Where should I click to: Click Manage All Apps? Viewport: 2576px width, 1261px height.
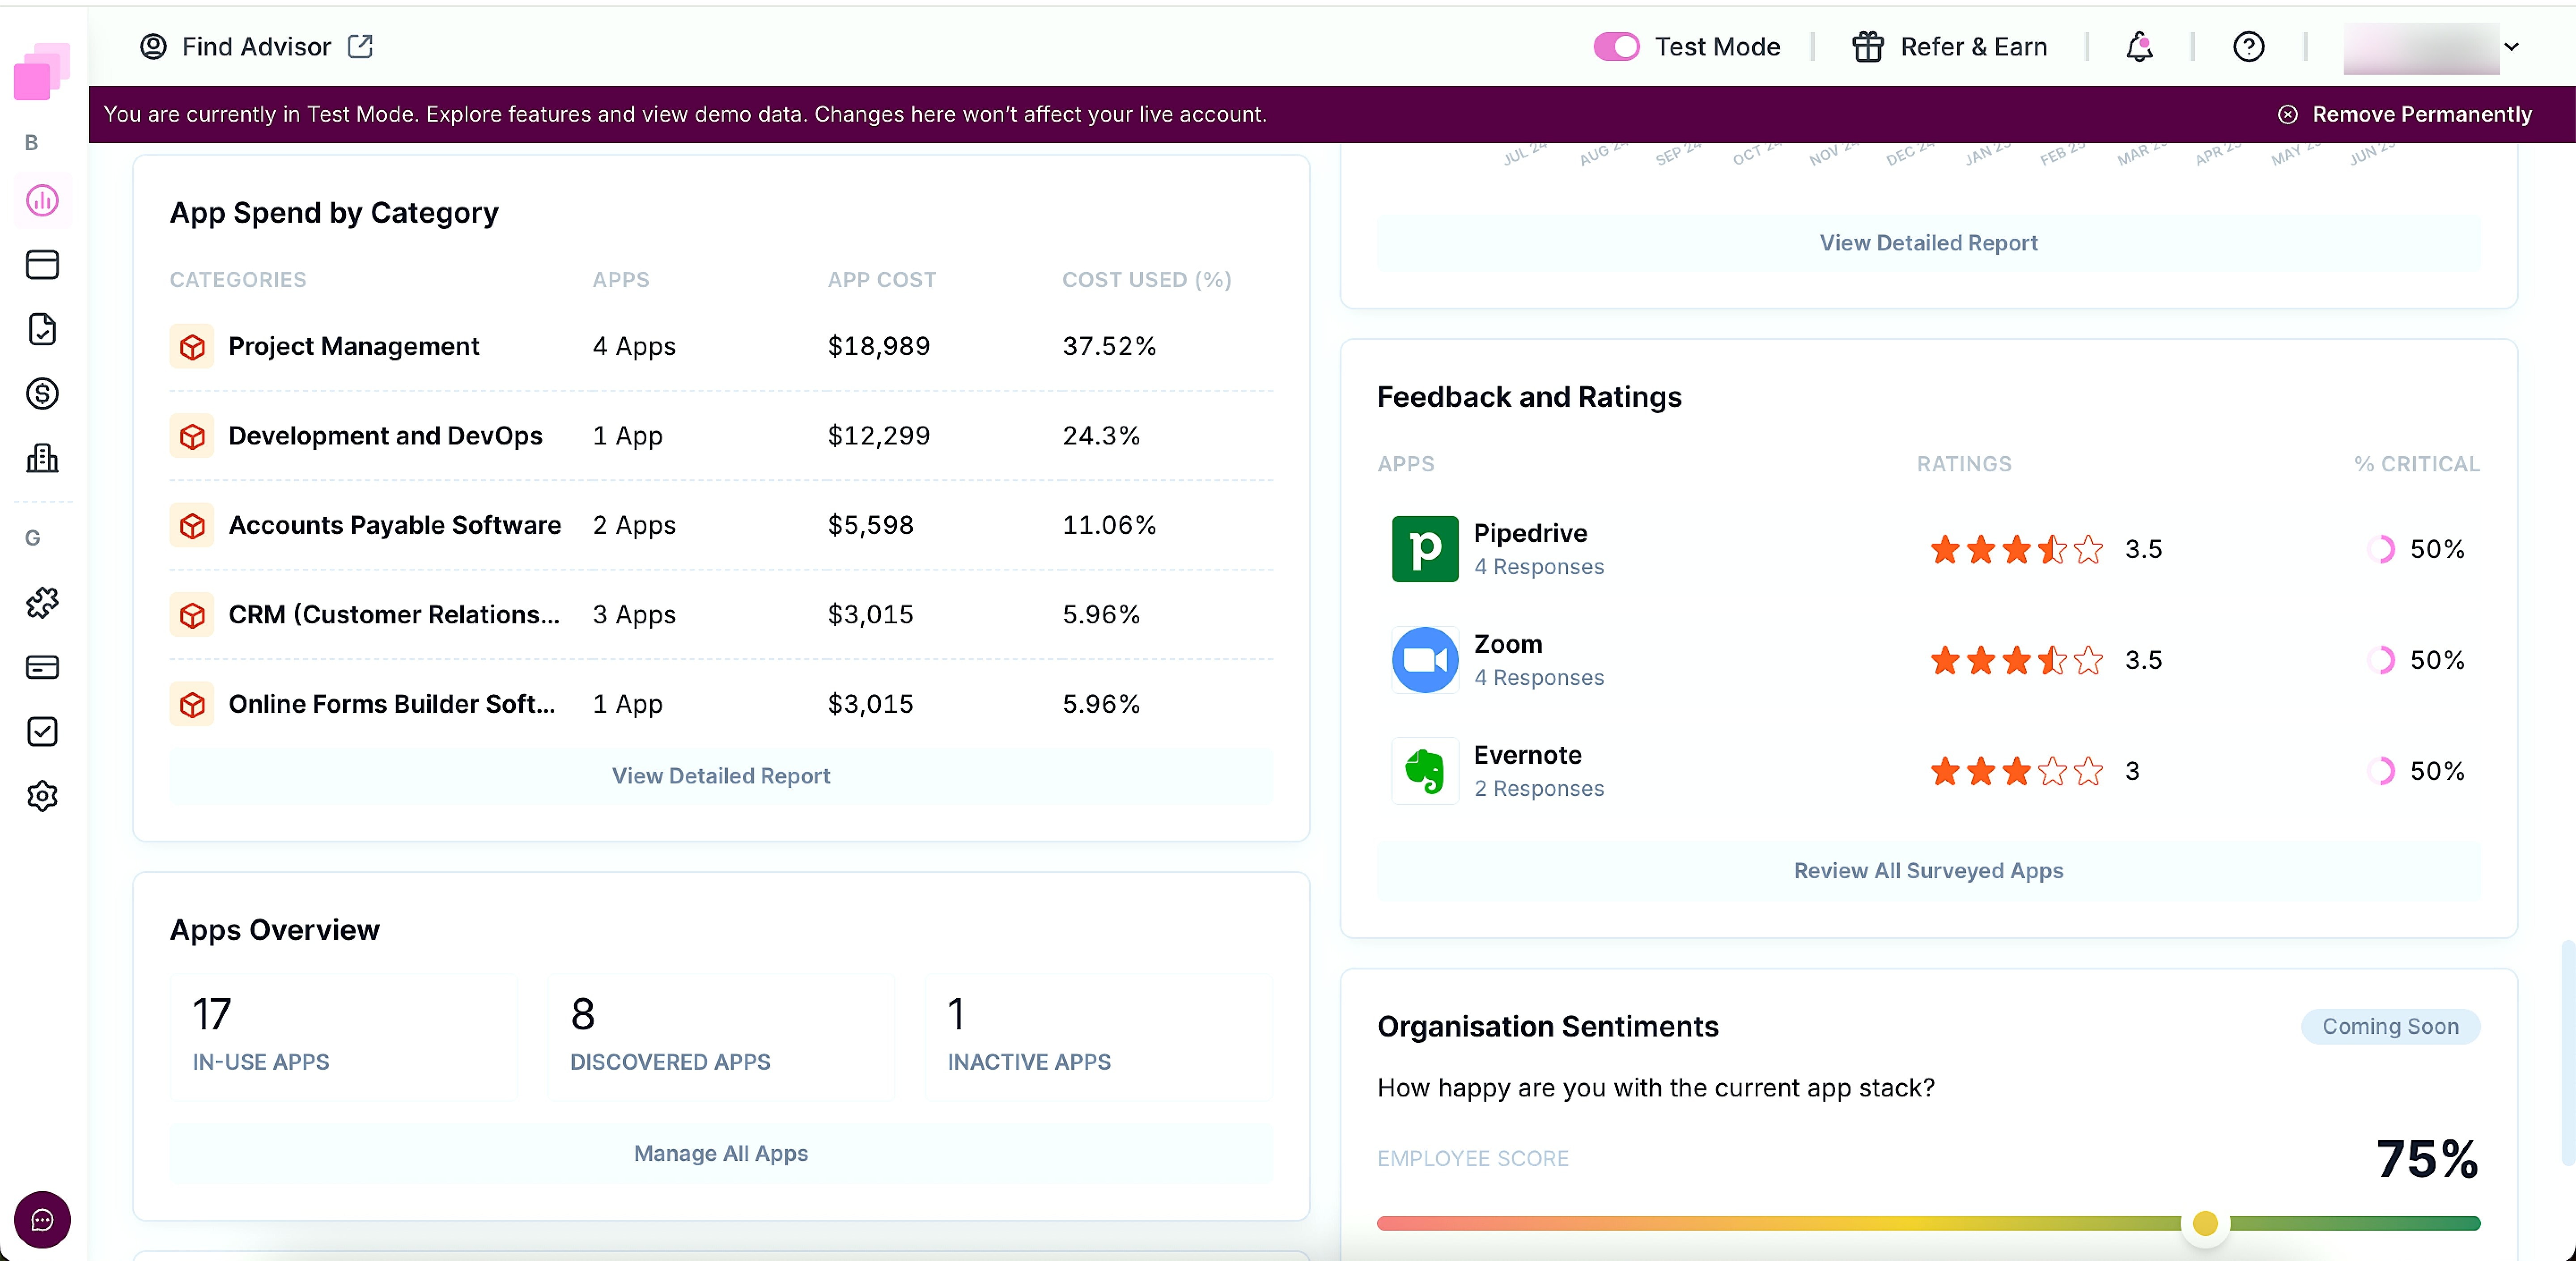(721, 1154)
